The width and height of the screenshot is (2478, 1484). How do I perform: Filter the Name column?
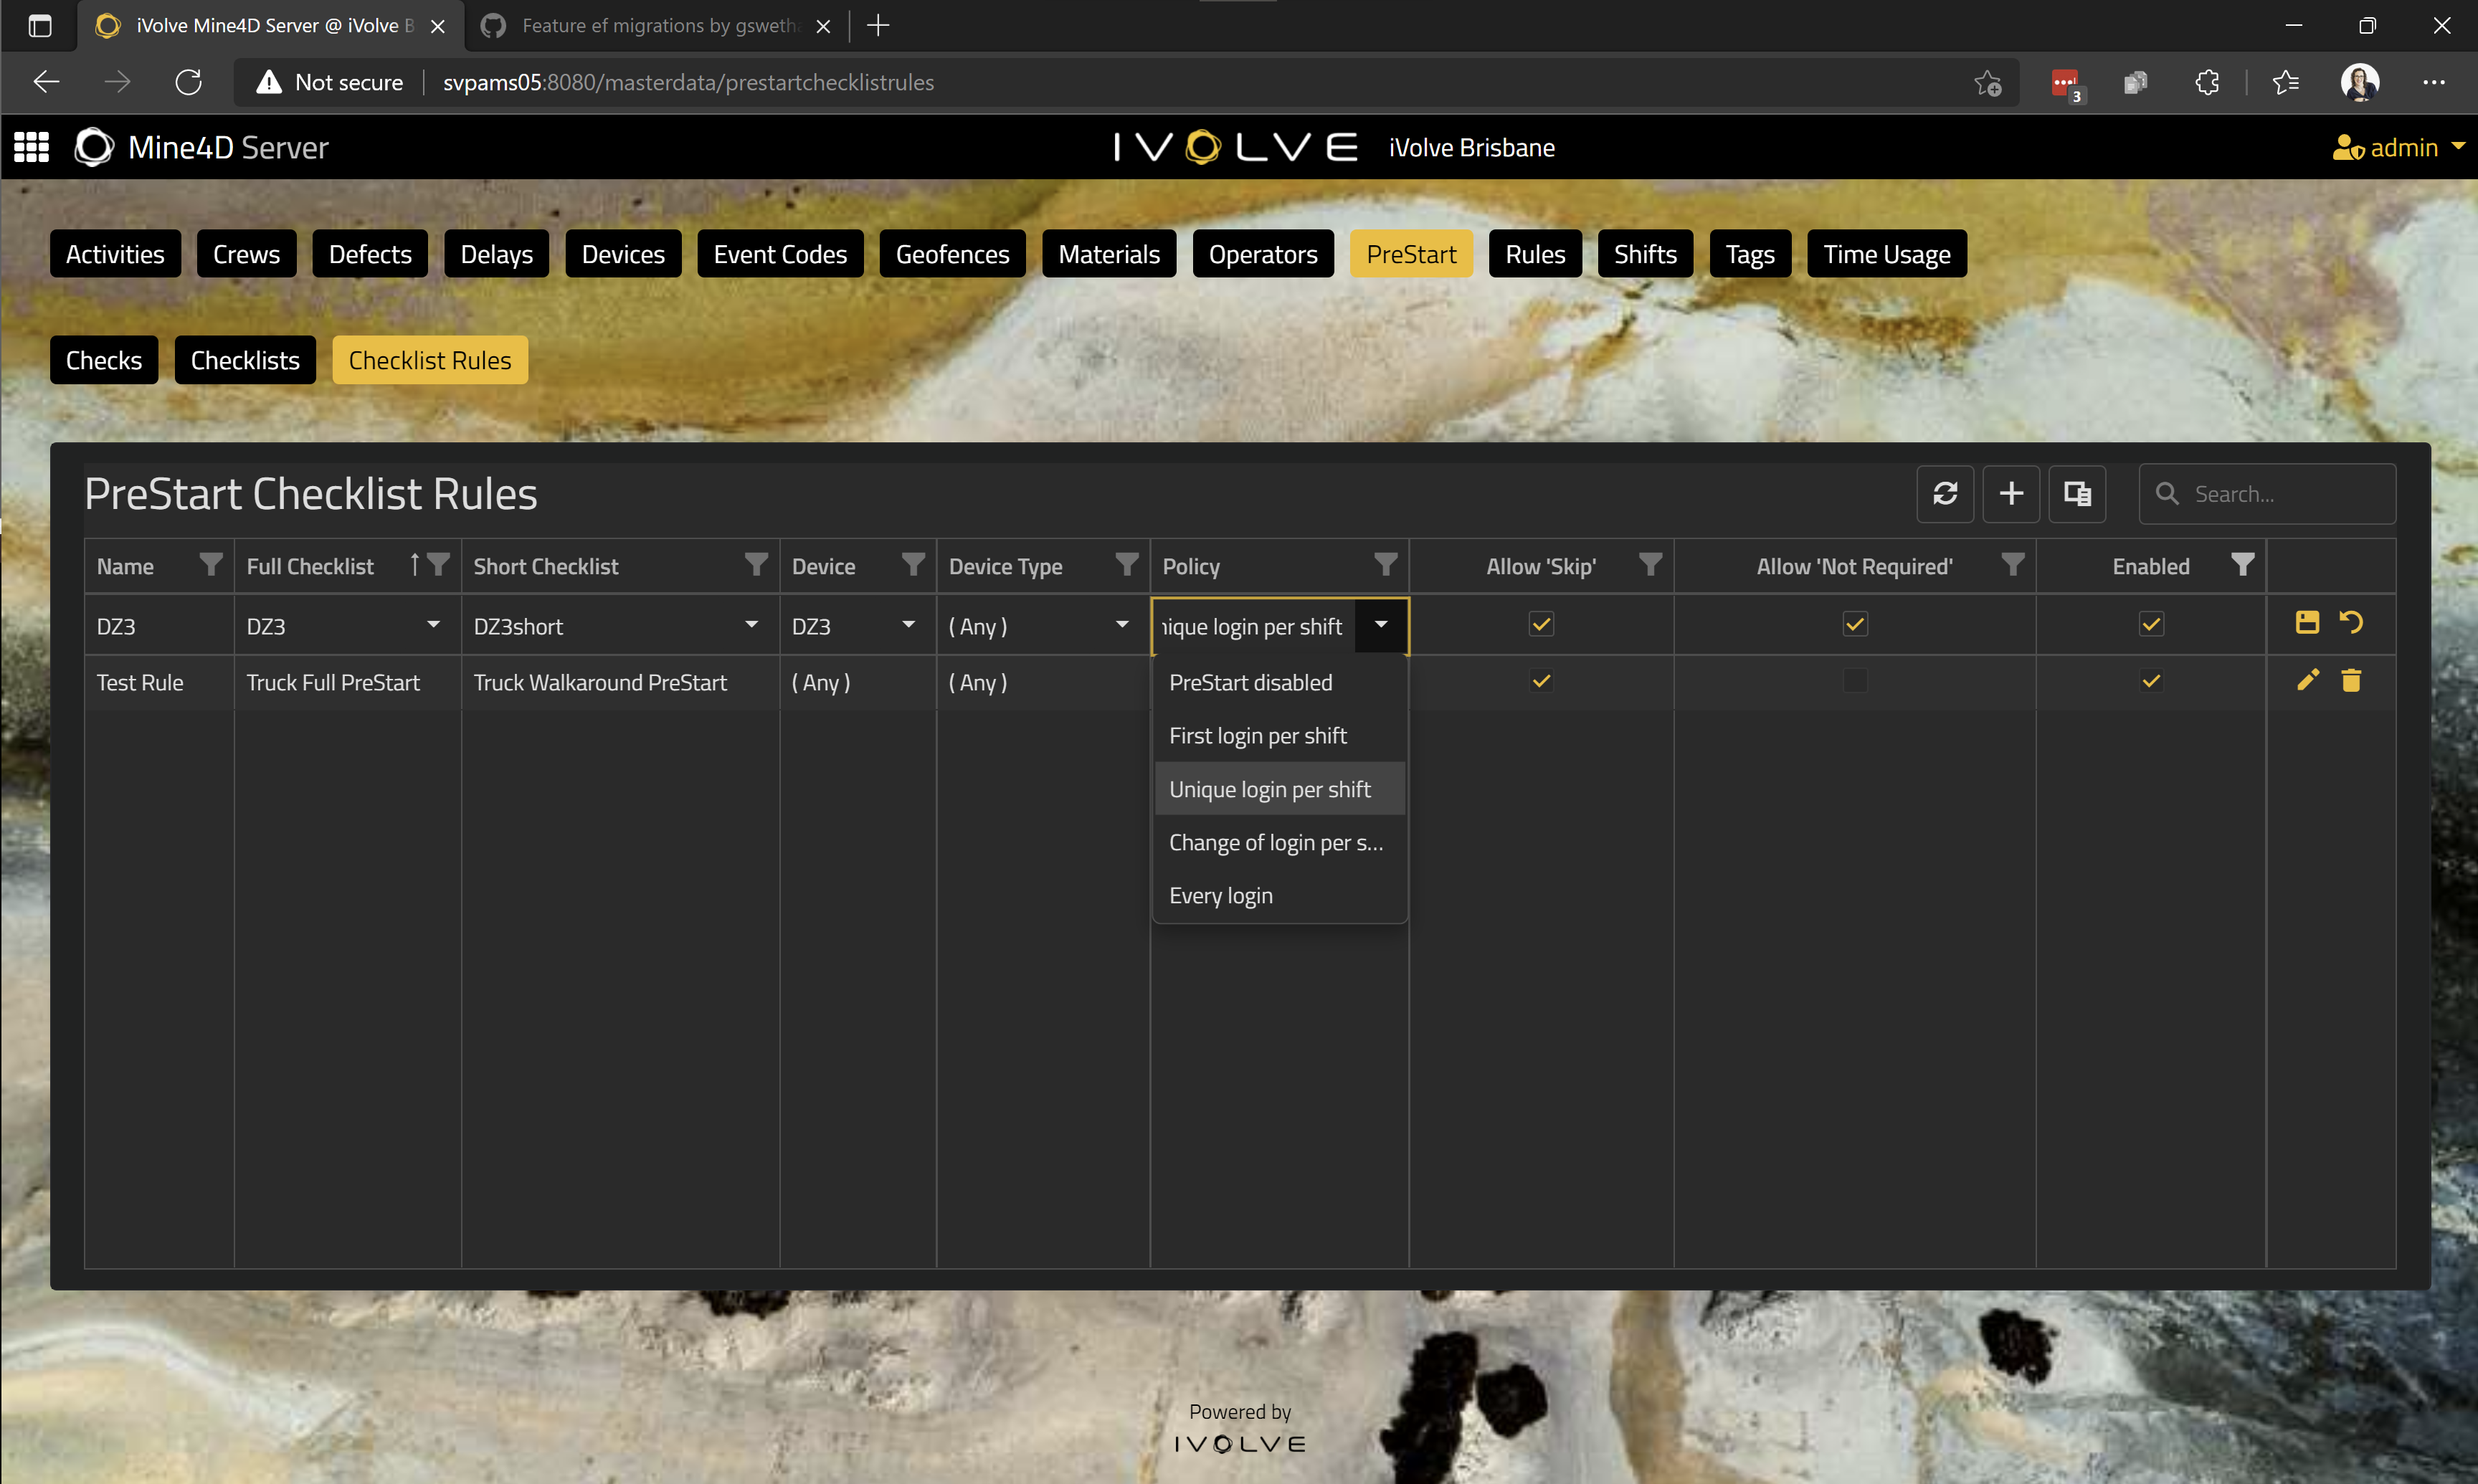click(210, 565)
